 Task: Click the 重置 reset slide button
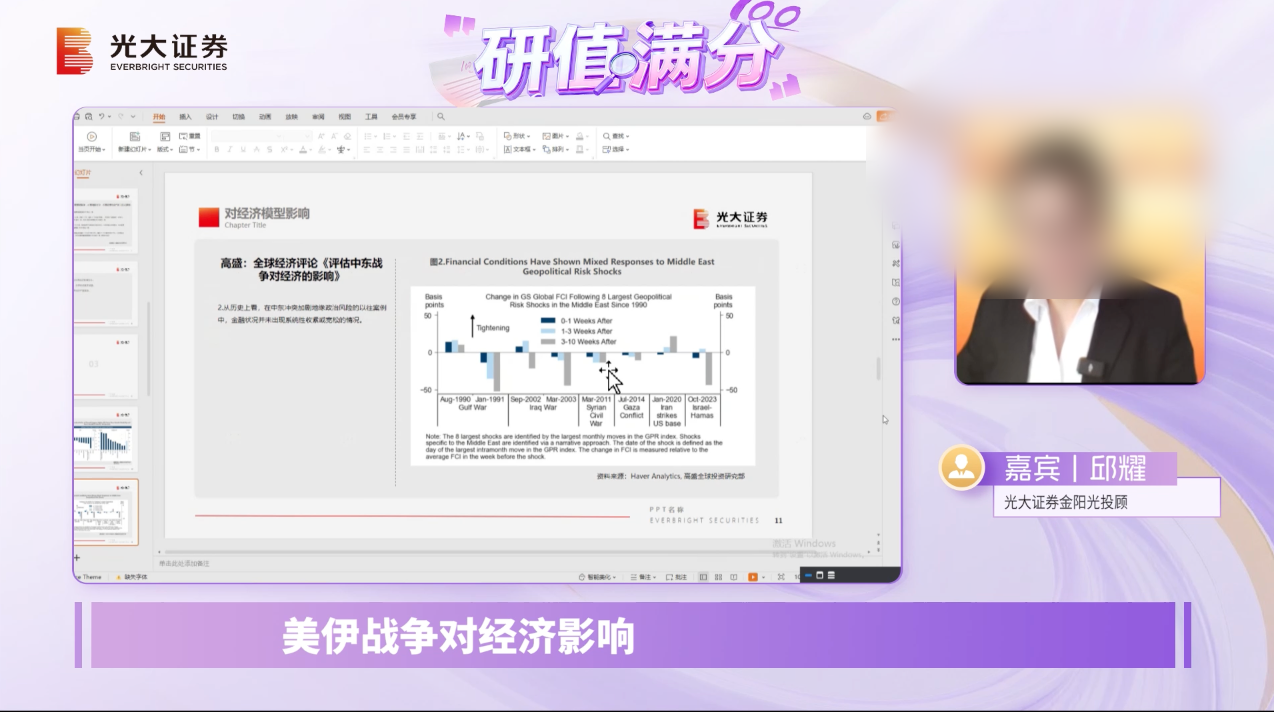pyautogui.click(x=190, y=136)
